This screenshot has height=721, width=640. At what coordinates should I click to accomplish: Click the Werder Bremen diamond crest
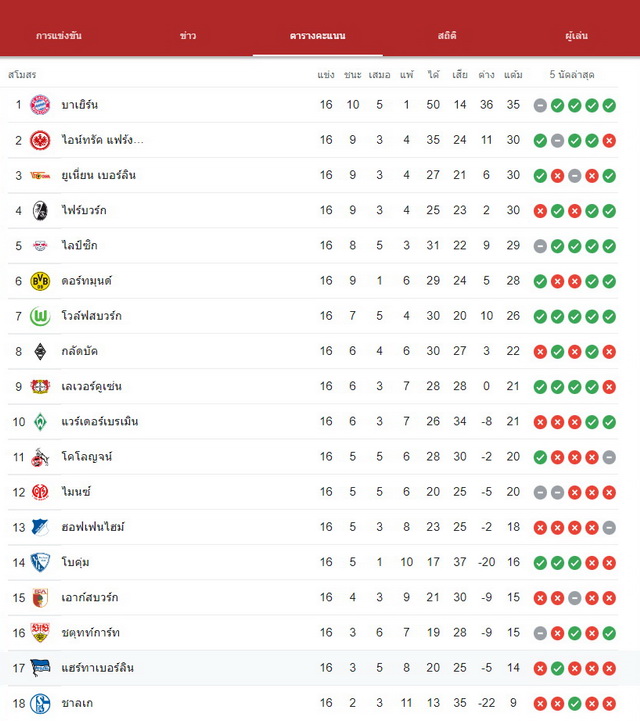(x=40, y=422)
